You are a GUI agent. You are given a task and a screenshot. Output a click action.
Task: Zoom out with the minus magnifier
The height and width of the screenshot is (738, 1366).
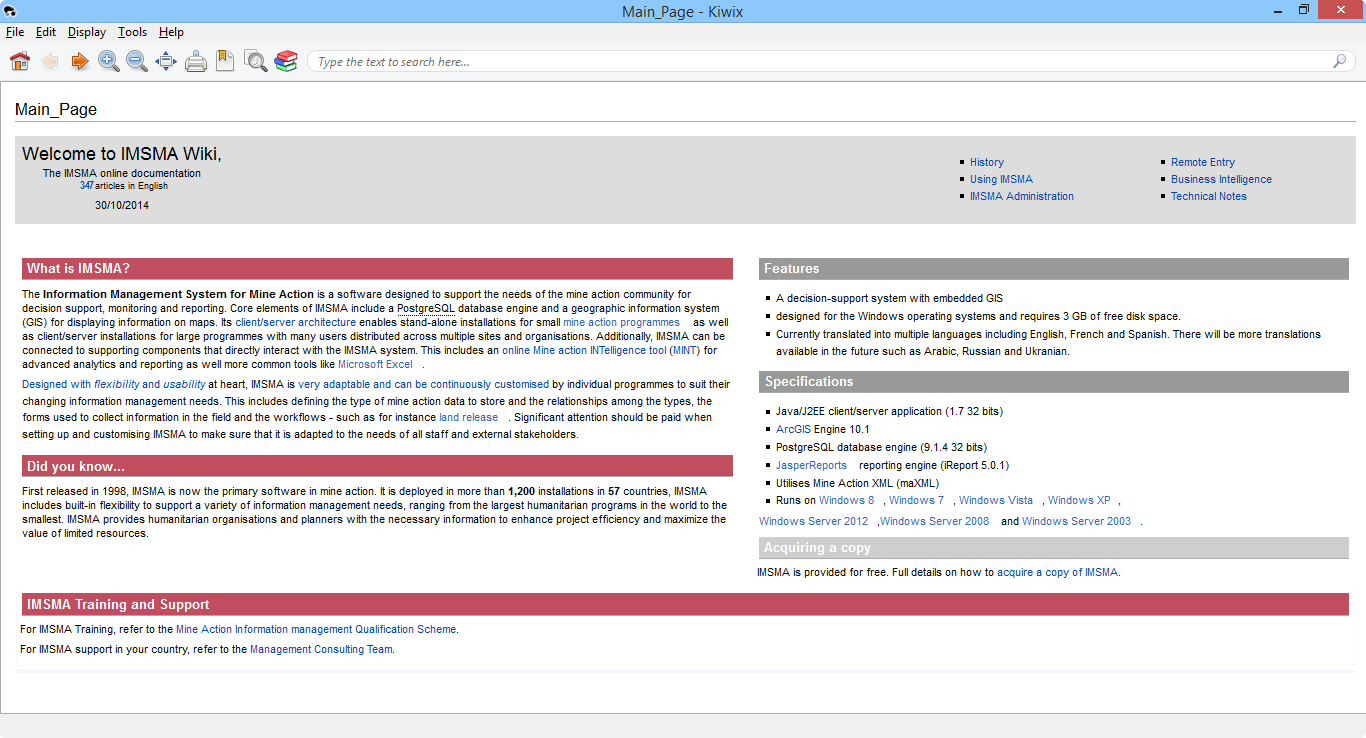tap(137, 62)
